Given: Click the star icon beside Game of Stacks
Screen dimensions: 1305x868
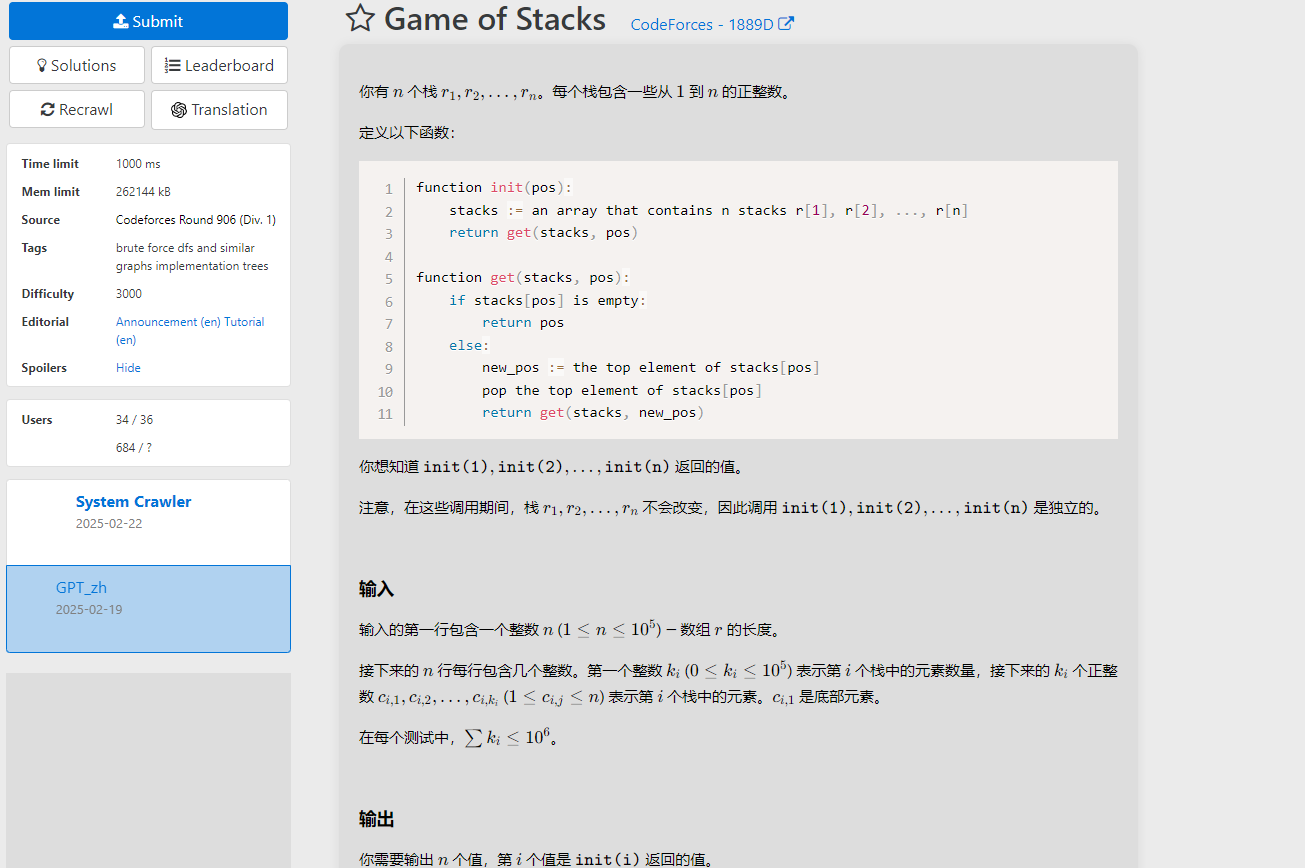Looking at the screenshot, I should pos(360,18).
